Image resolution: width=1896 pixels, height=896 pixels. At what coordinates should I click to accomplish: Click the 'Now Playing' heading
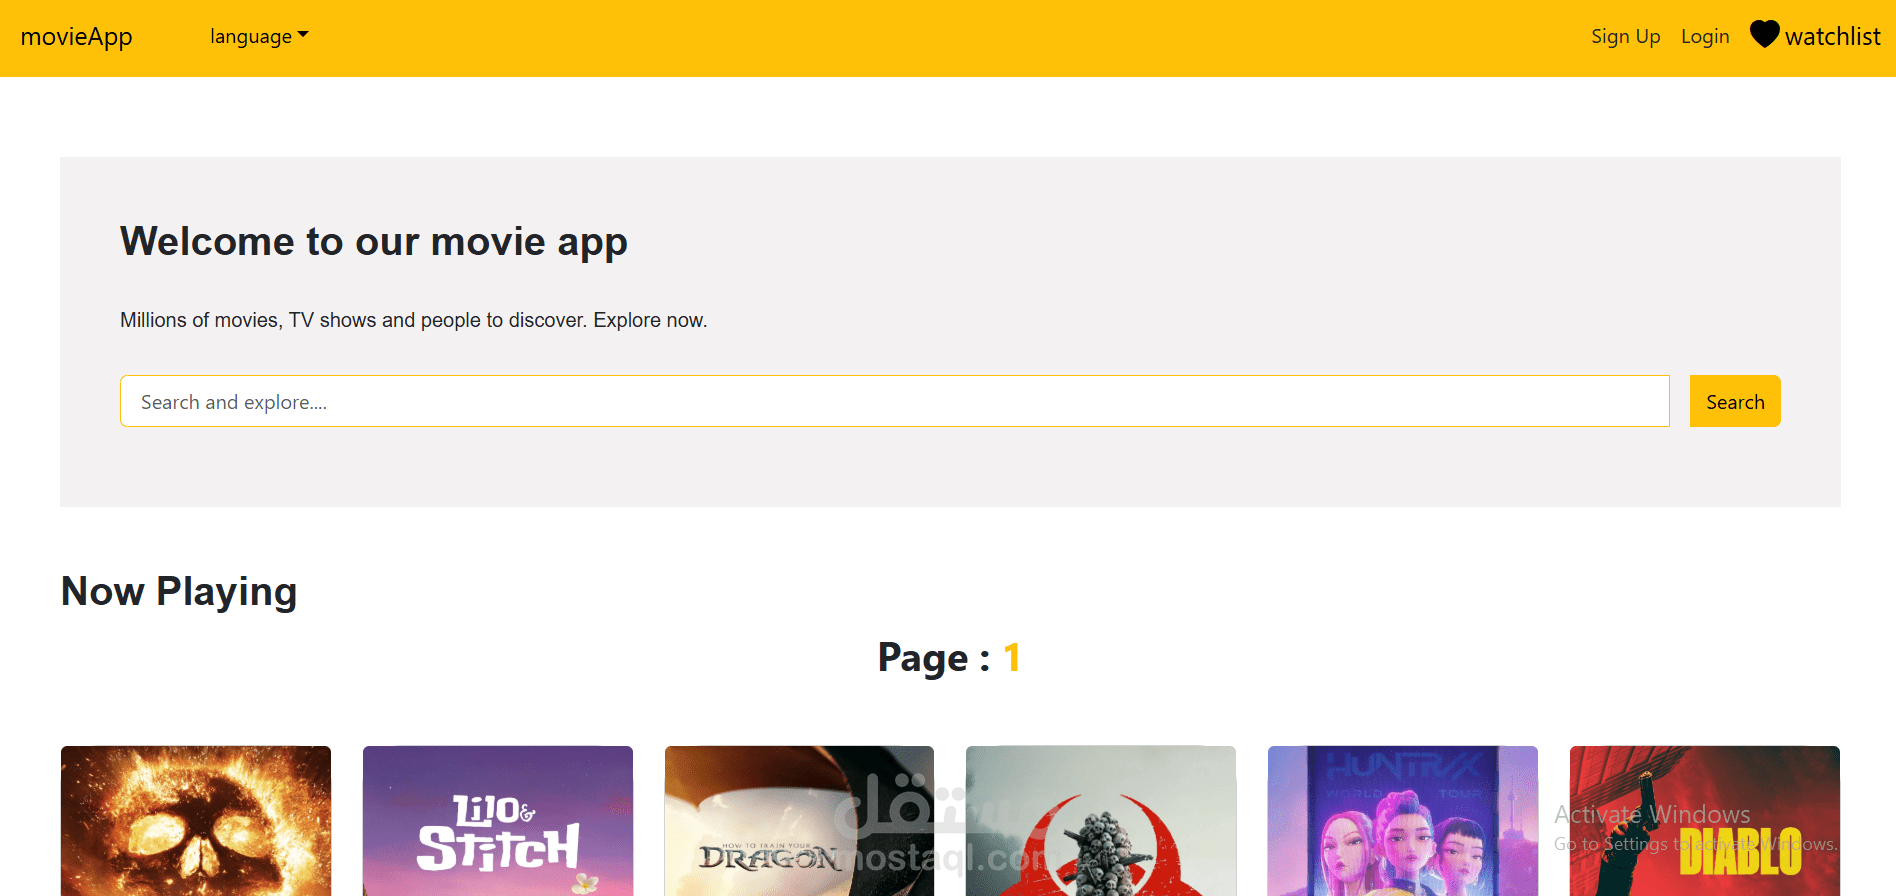click(179, 591)
